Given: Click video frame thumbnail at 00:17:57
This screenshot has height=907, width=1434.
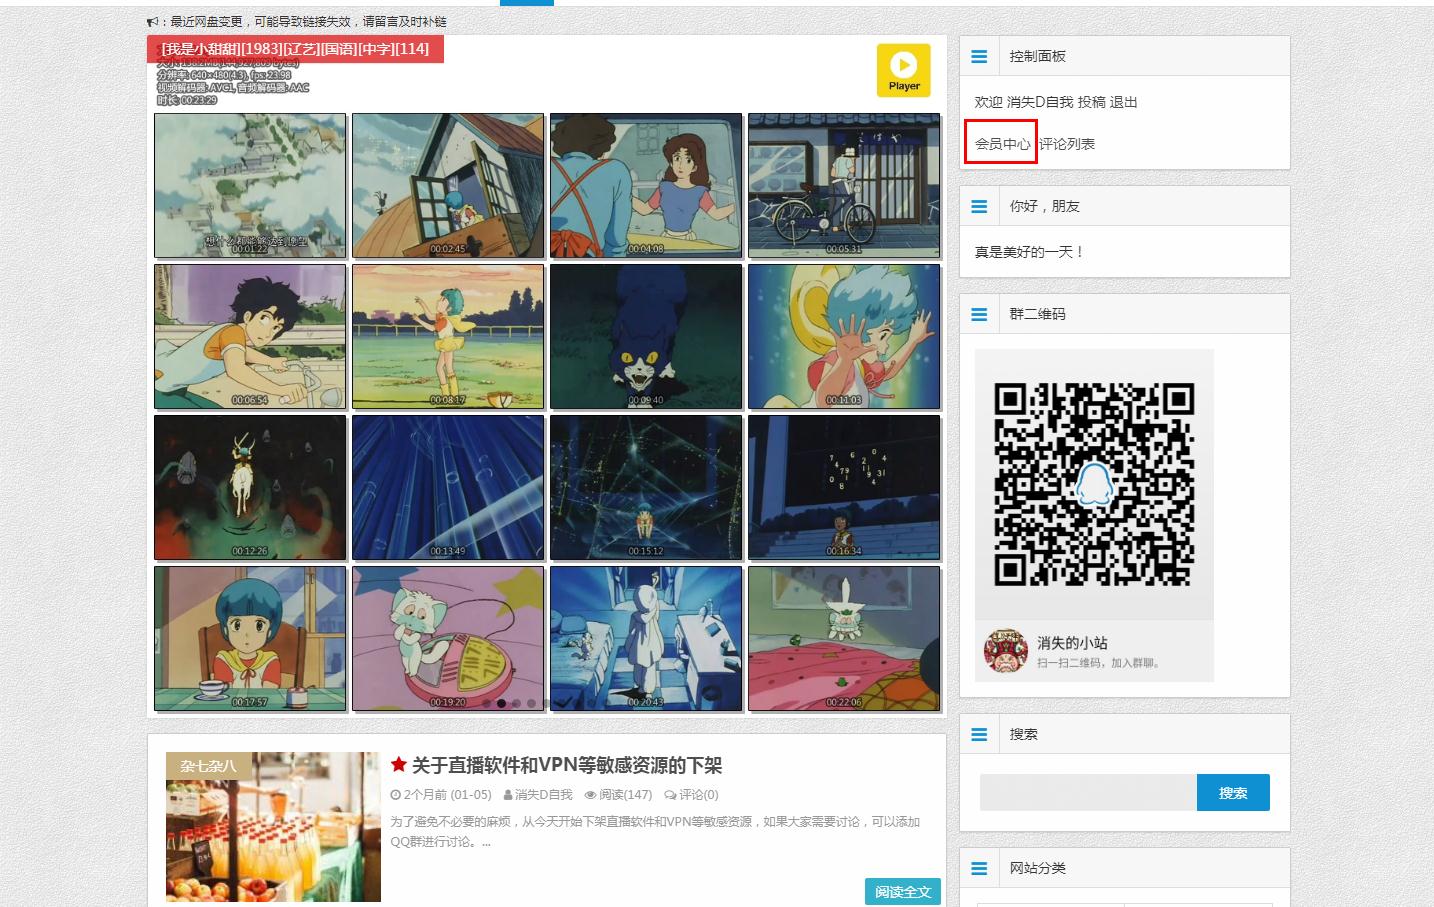Looking at the screenshot, I should [250, 639].
